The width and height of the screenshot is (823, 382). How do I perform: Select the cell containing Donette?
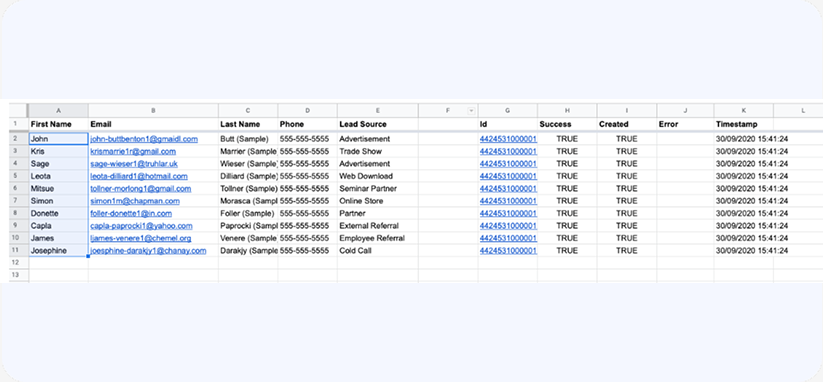pyautogui.click(x=58, y=214)
